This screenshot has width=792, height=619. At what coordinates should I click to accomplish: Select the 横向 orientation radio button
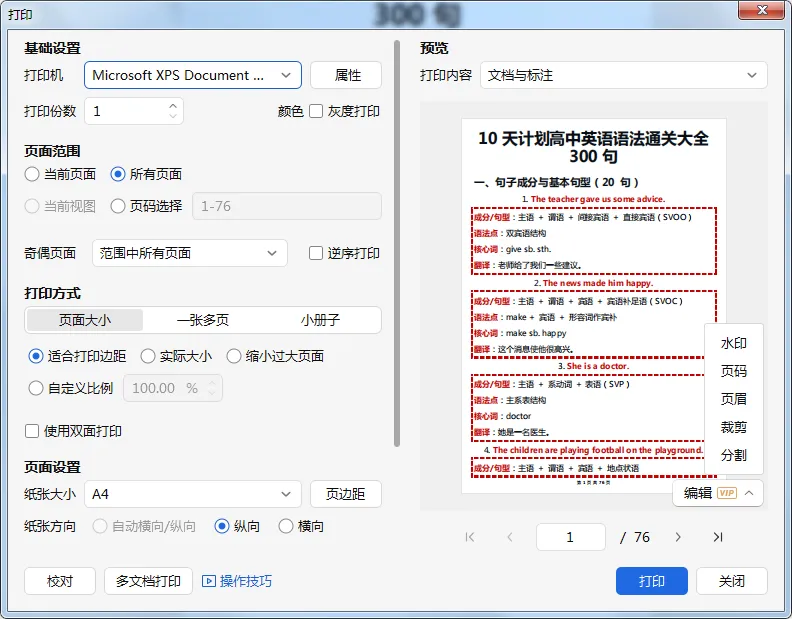pyautogui.click(x=286, y=526)
